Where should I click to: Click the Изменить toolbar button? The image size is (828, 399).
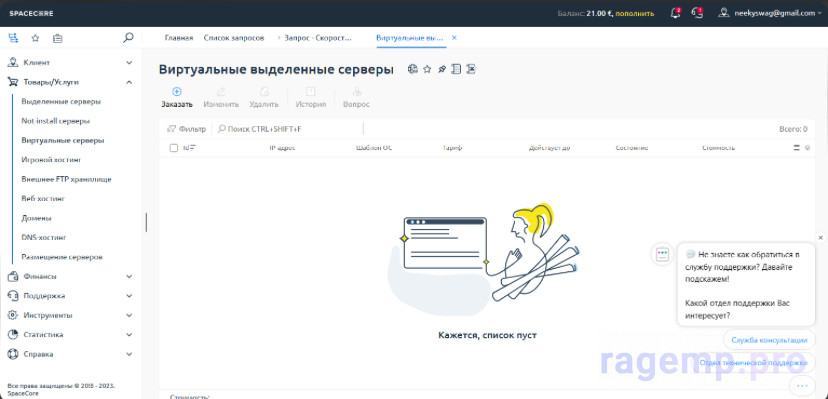tap(221, 98)
